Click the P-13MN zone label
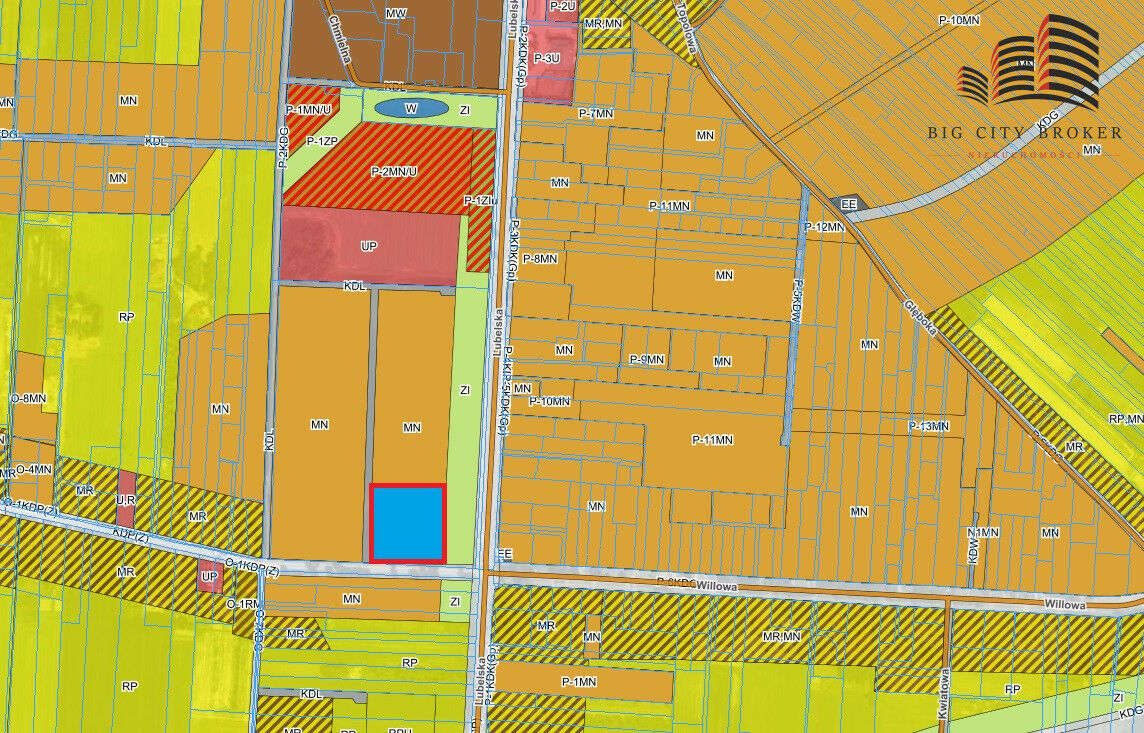 (x=927, y=426)
